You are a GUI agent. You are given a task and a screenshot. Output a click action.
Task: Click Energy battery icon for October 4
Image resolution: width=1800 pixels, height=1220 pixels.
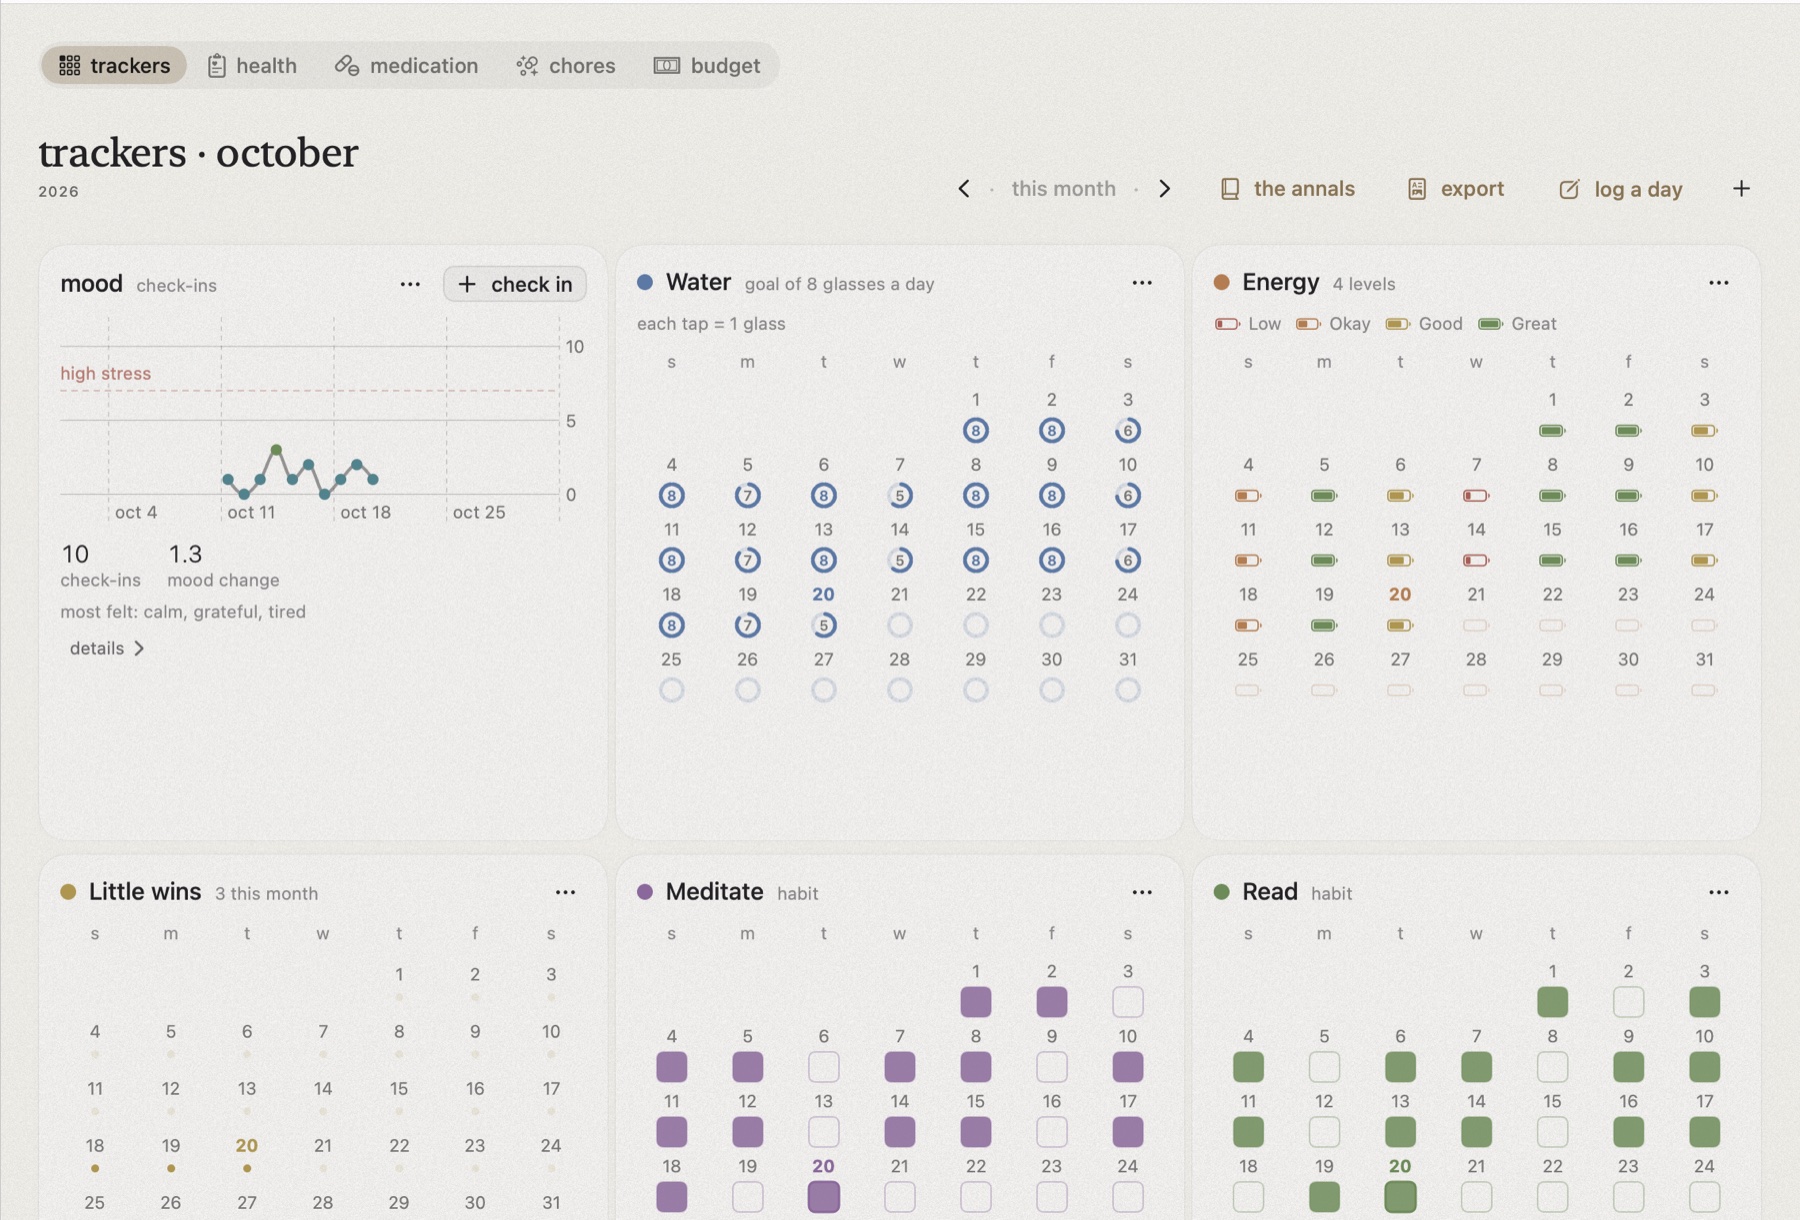pos(1248,495)
